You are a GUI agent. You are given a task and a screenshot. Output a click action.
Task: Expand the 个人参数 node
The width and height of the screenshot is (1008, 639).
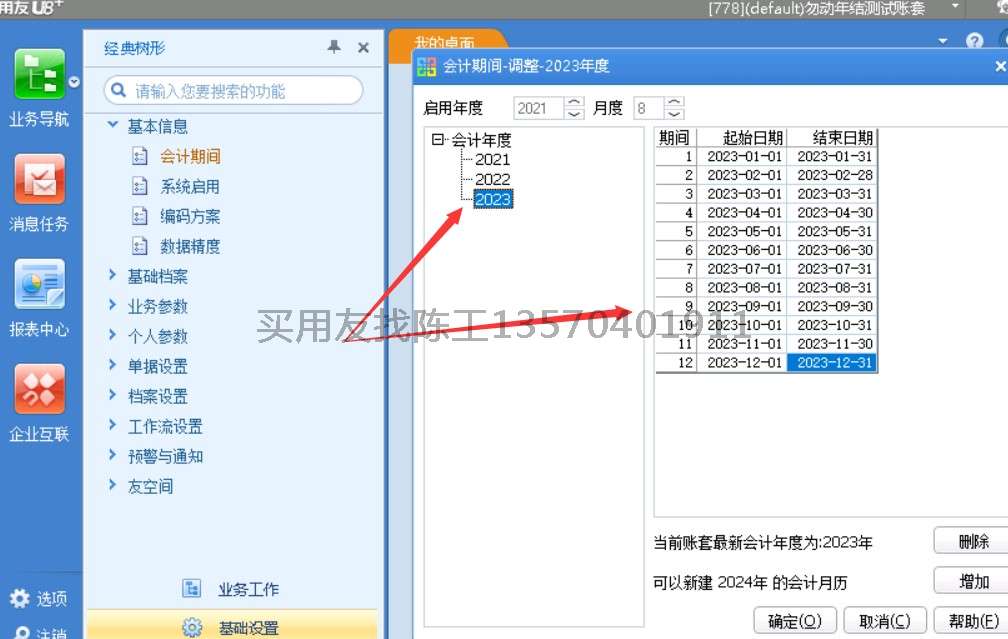112,335
